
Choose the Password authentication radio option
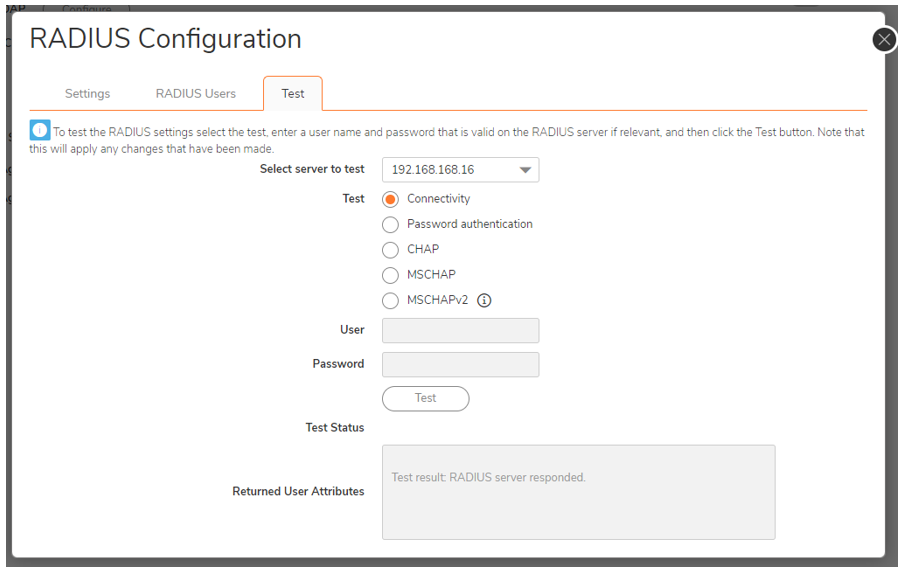[x=390, y=225]
